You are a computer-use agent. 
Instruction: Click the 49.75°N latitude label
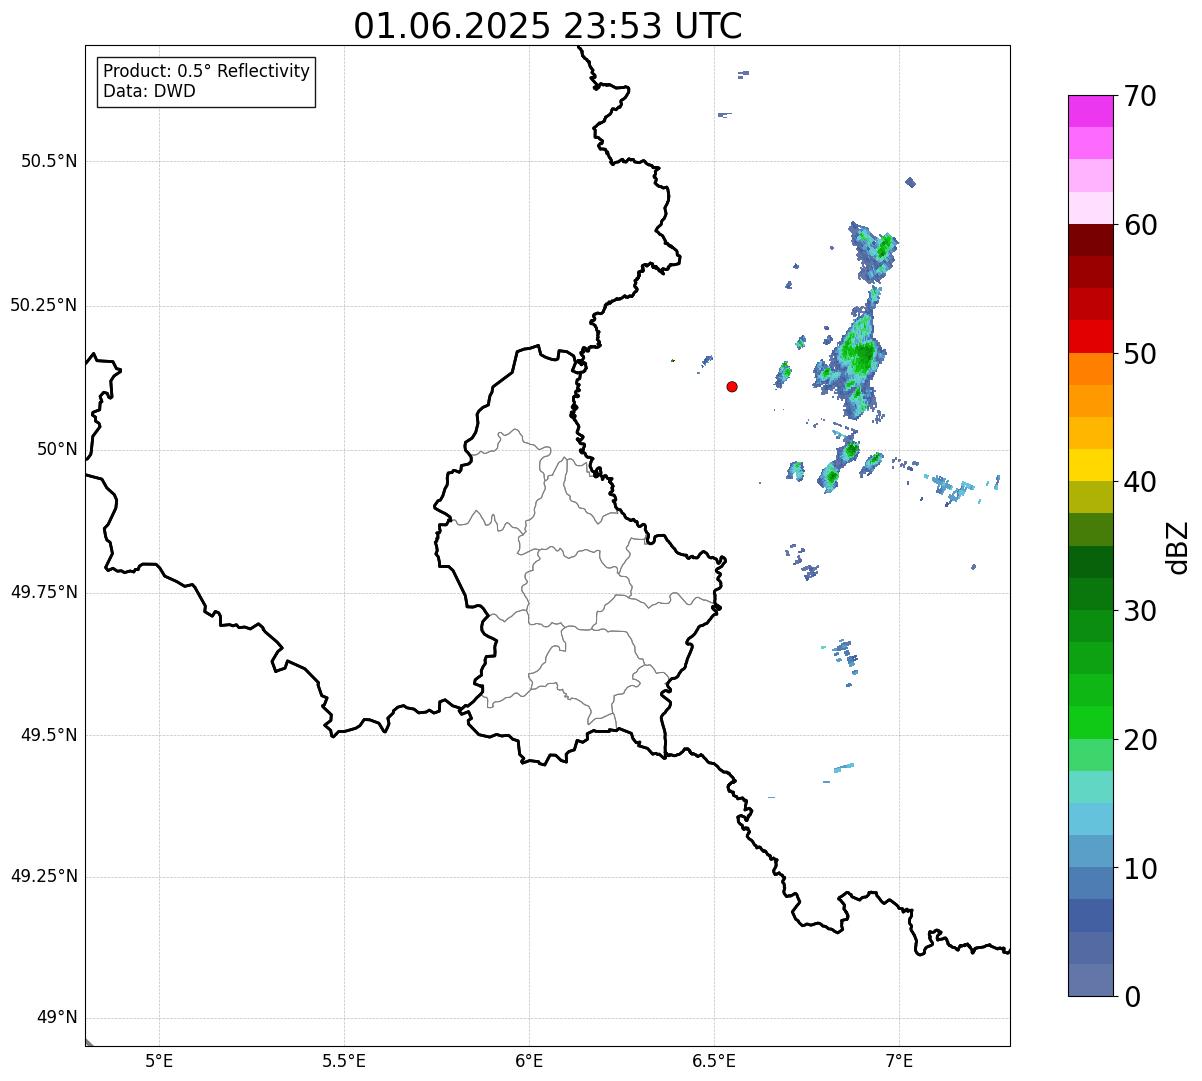pyautogui.click(x=44, y=592)
